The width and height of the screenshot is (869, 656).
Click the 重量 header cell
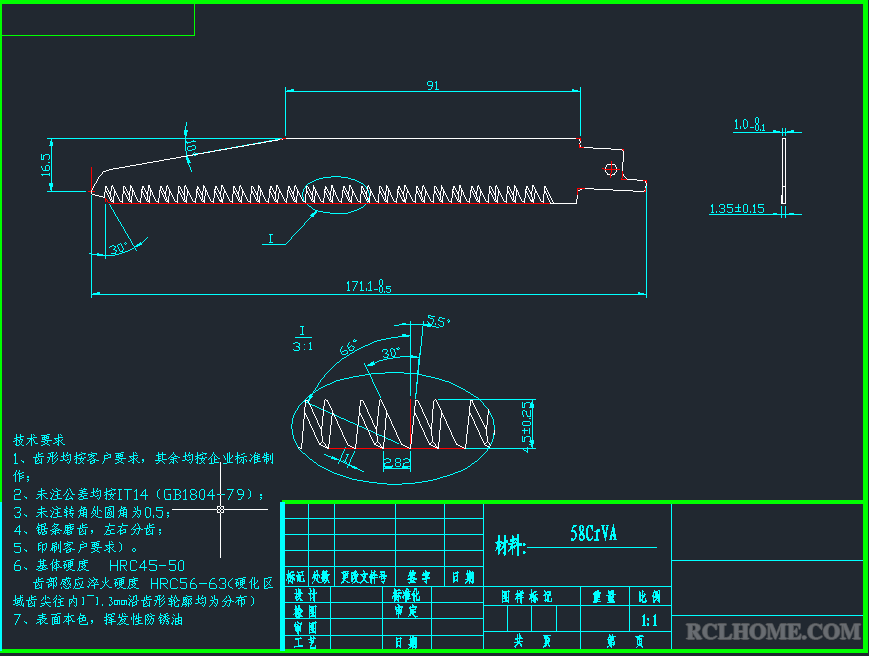604,597
